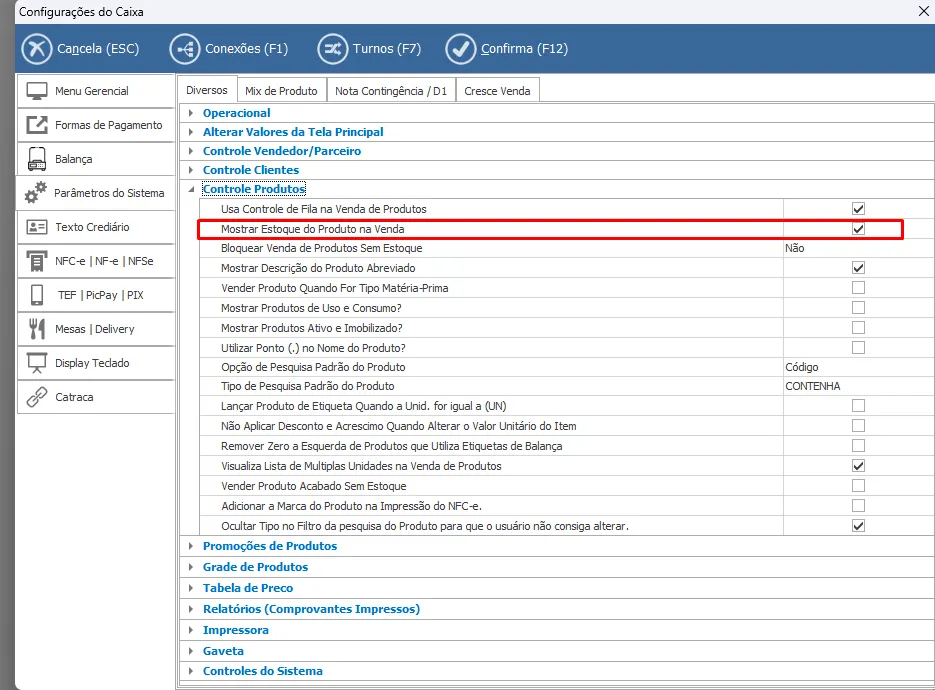935x690 pixels.
Task: Click Bloquear Venda Sem Estoque value Não
Action: coord(795,248)
